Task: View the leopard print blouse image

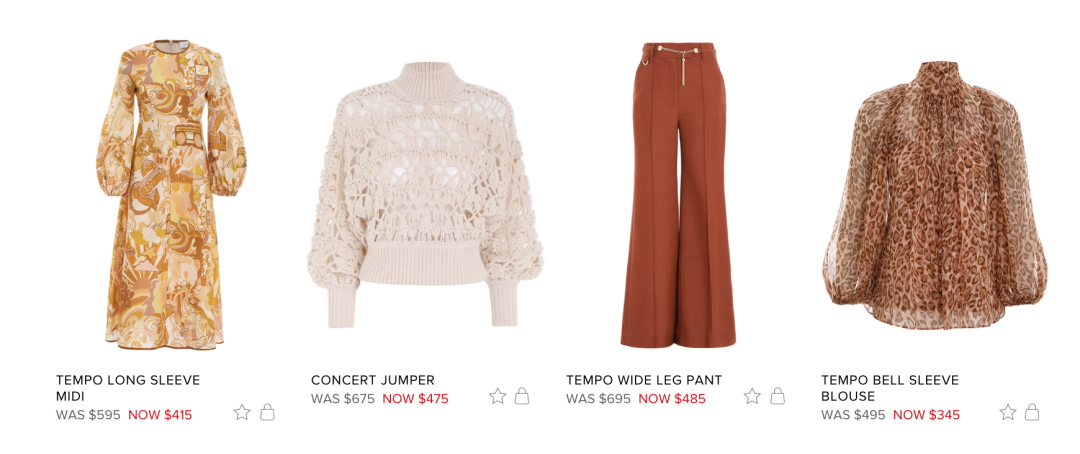Action: 935,195
